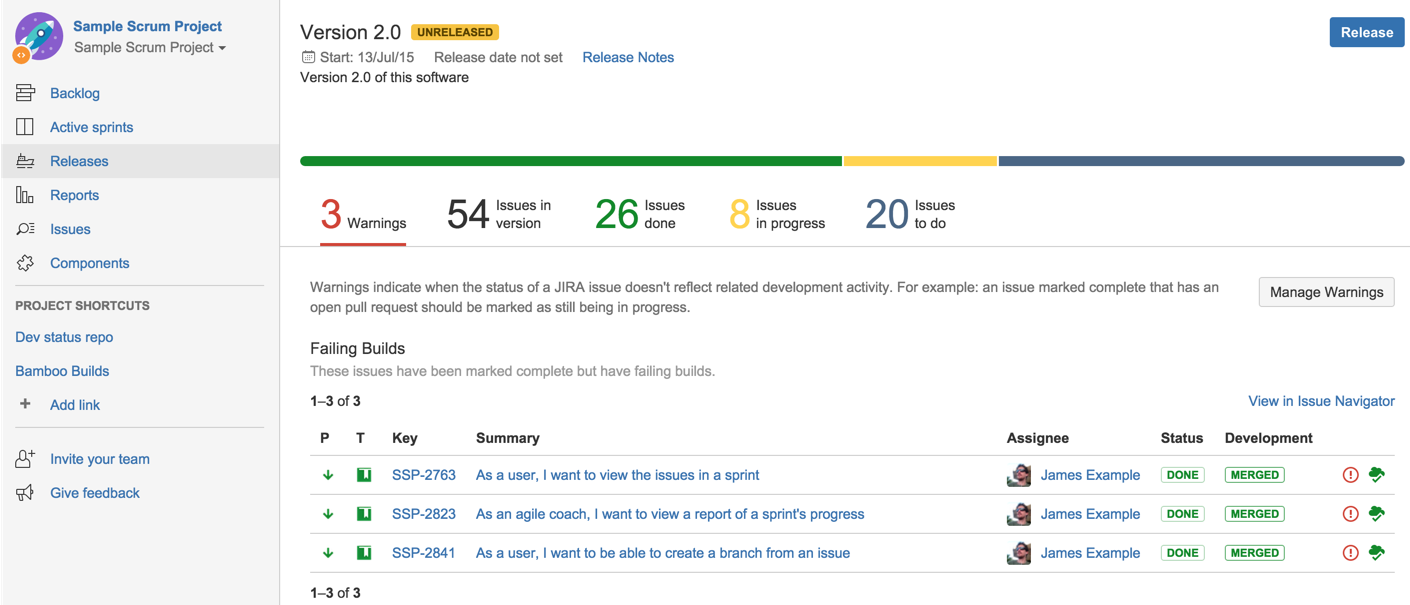Click green build icon for SSP-2841
The height and width of the screenshot is (605, 1410).
(1377, 553)
